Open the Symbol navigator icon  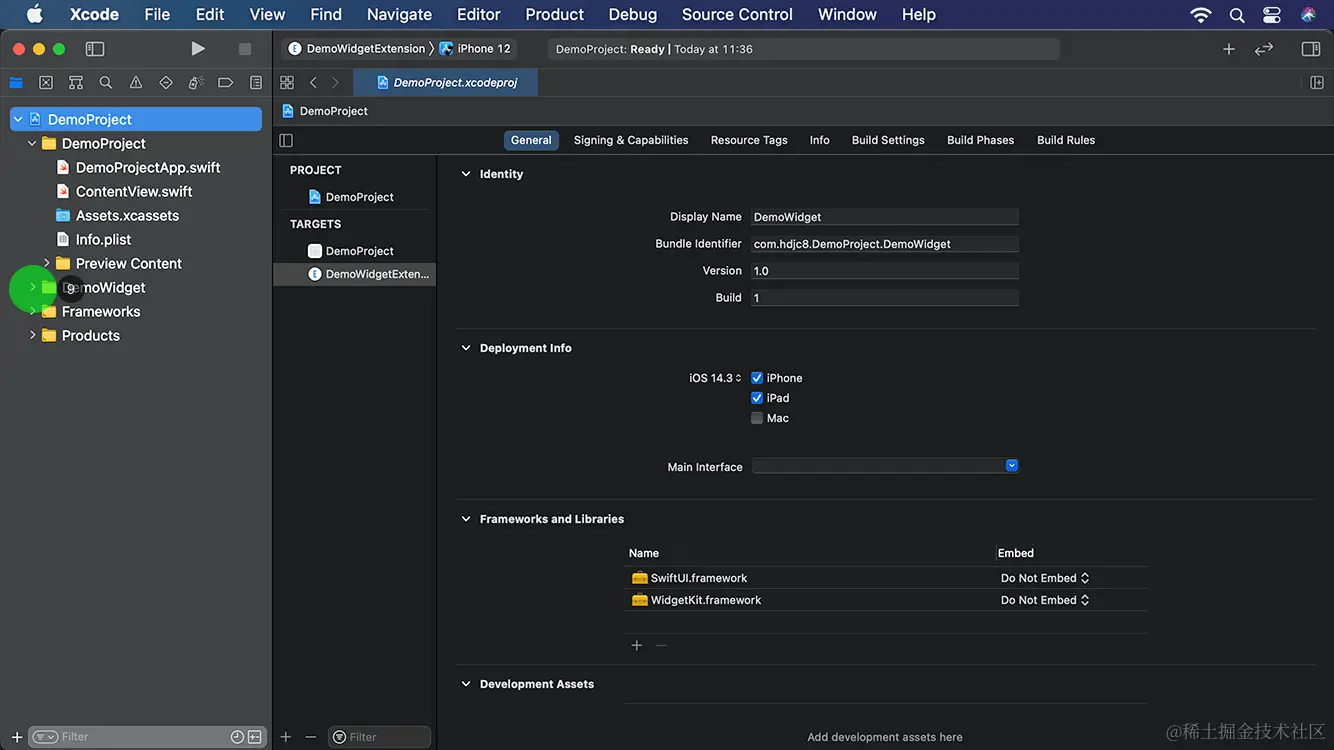click(76, 83)
